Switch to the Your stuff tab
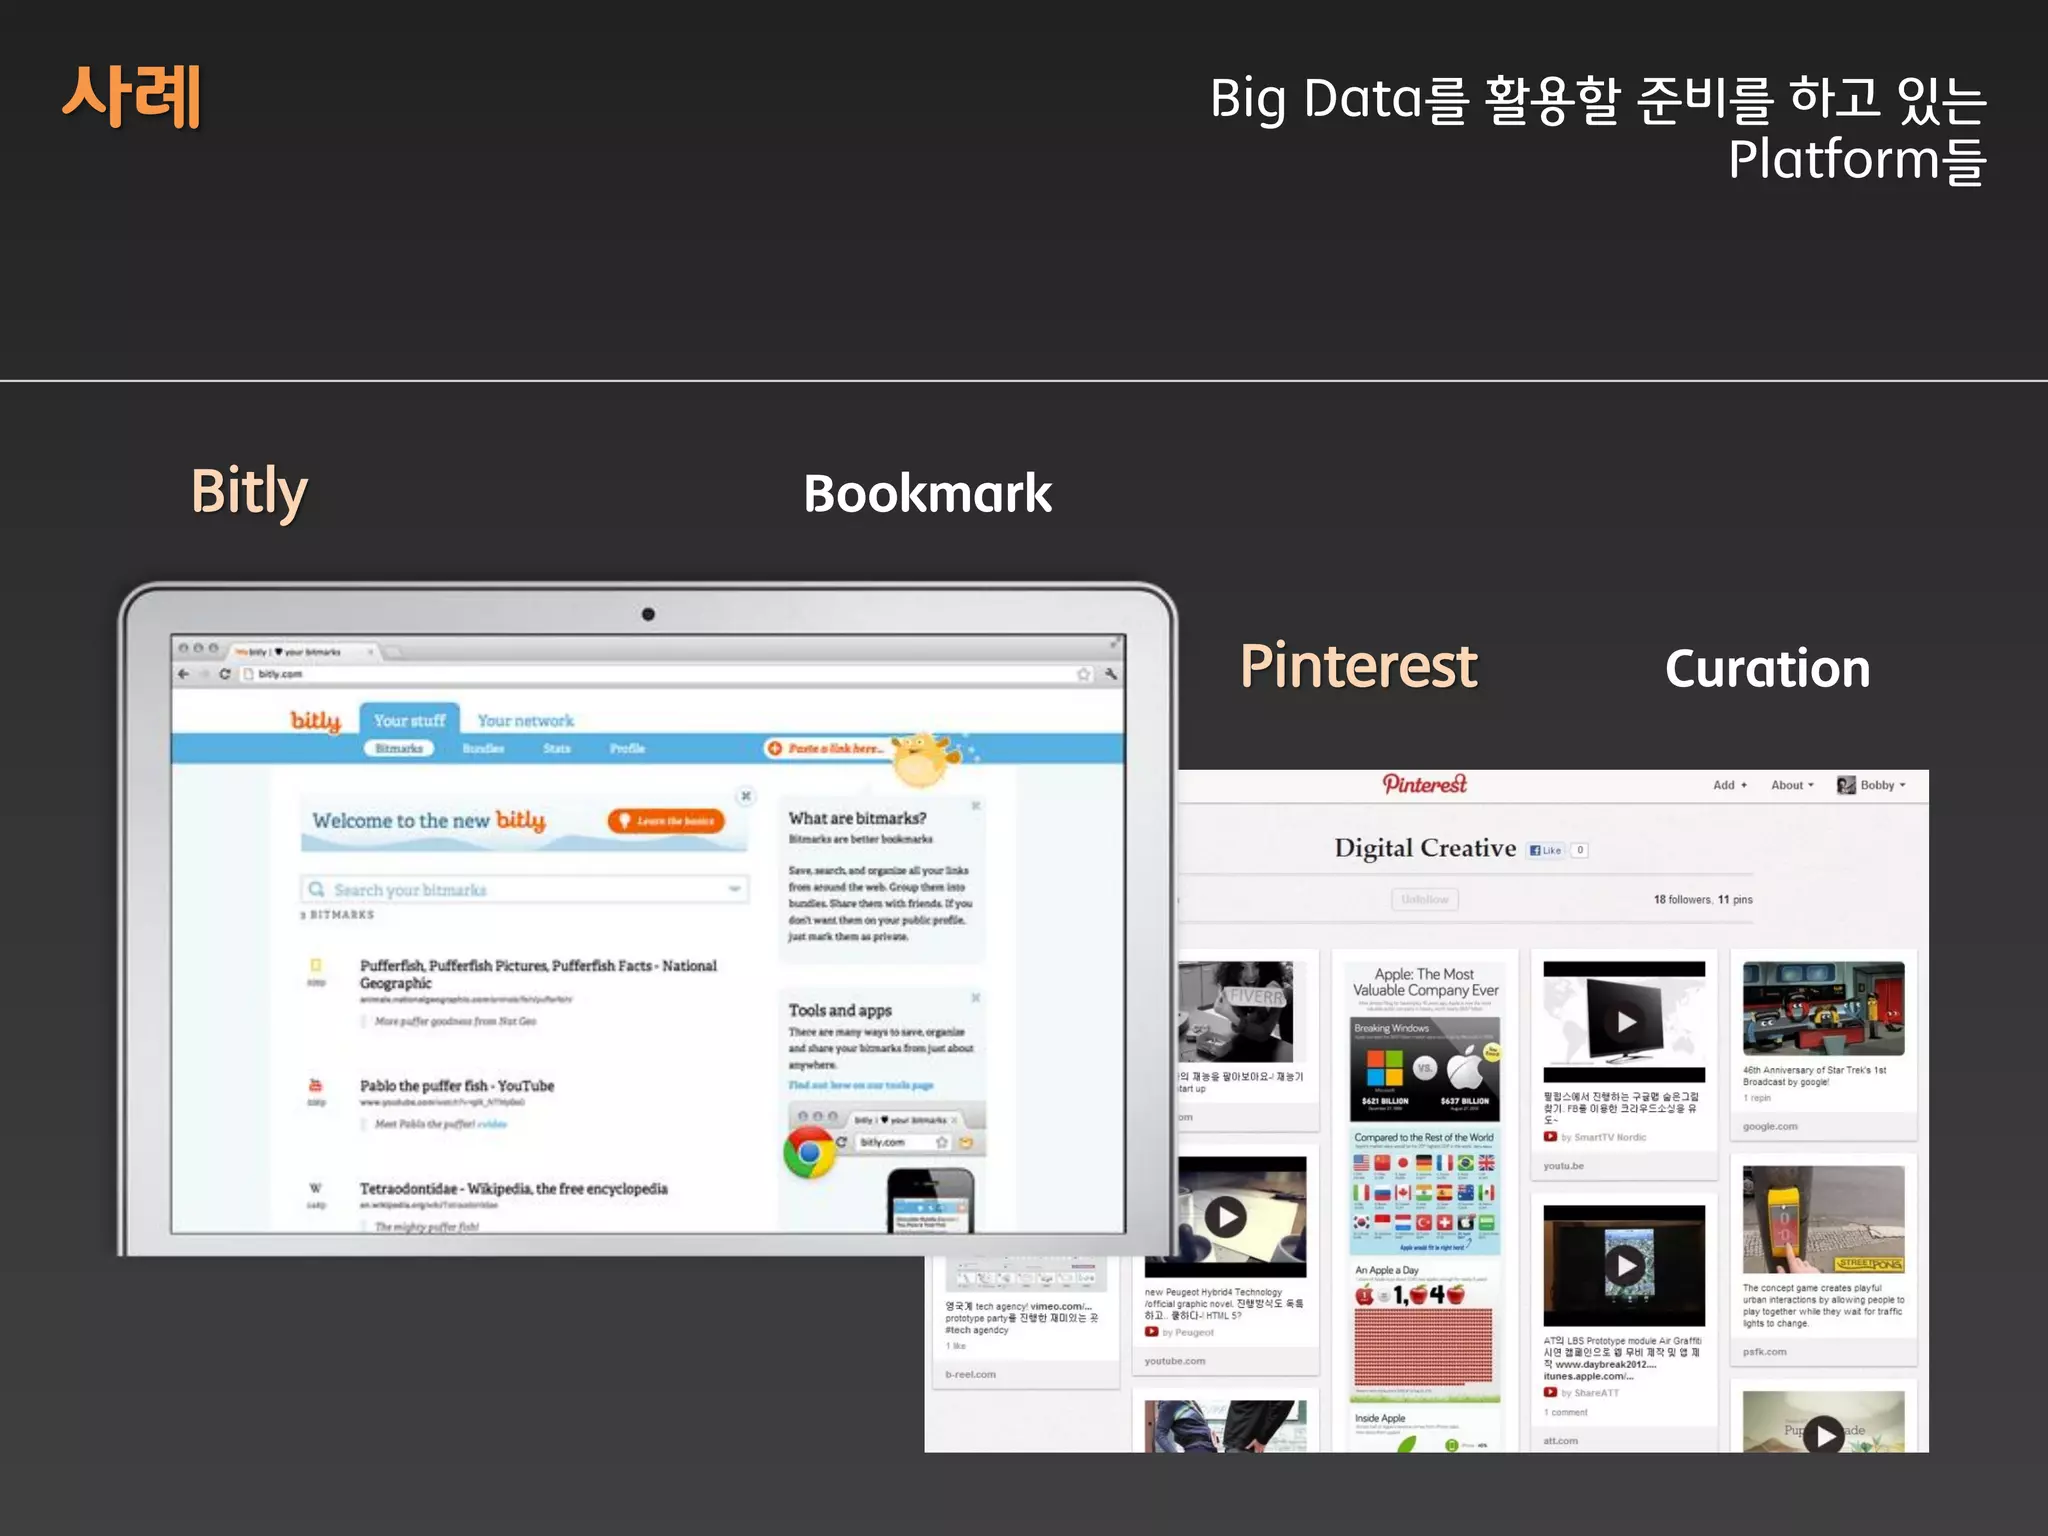The height and width of the screenshot is (1536, 2048). [x=410, y=720]
